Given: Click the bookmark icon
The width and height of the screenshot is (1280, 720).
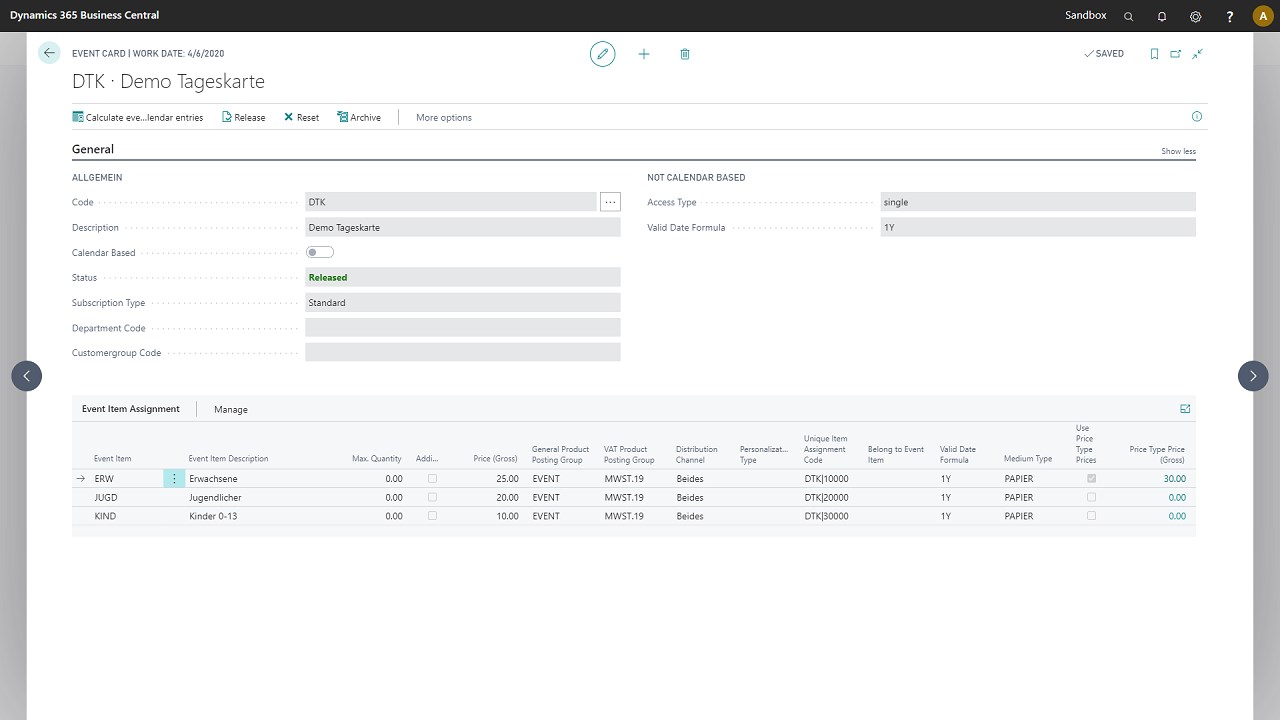Looking at the screenshot, I should 1154,54.
